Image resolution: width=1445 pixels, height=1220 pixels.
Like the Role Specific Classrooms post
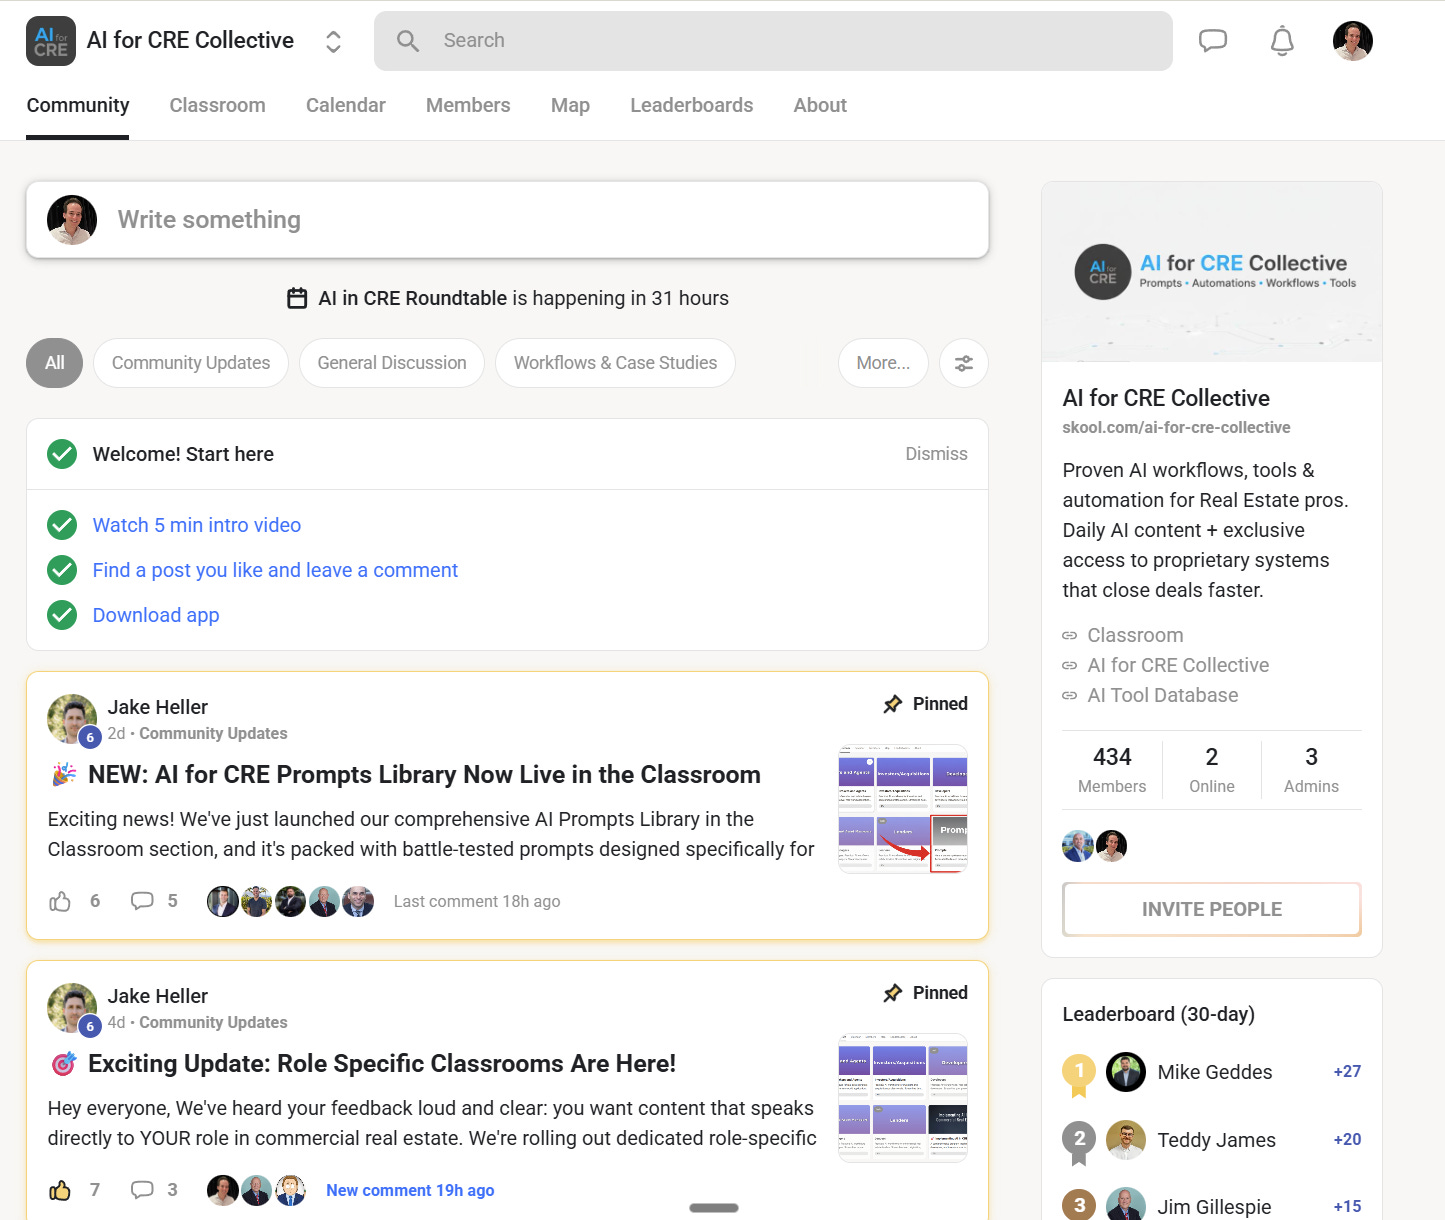(x=60, y=1190)
